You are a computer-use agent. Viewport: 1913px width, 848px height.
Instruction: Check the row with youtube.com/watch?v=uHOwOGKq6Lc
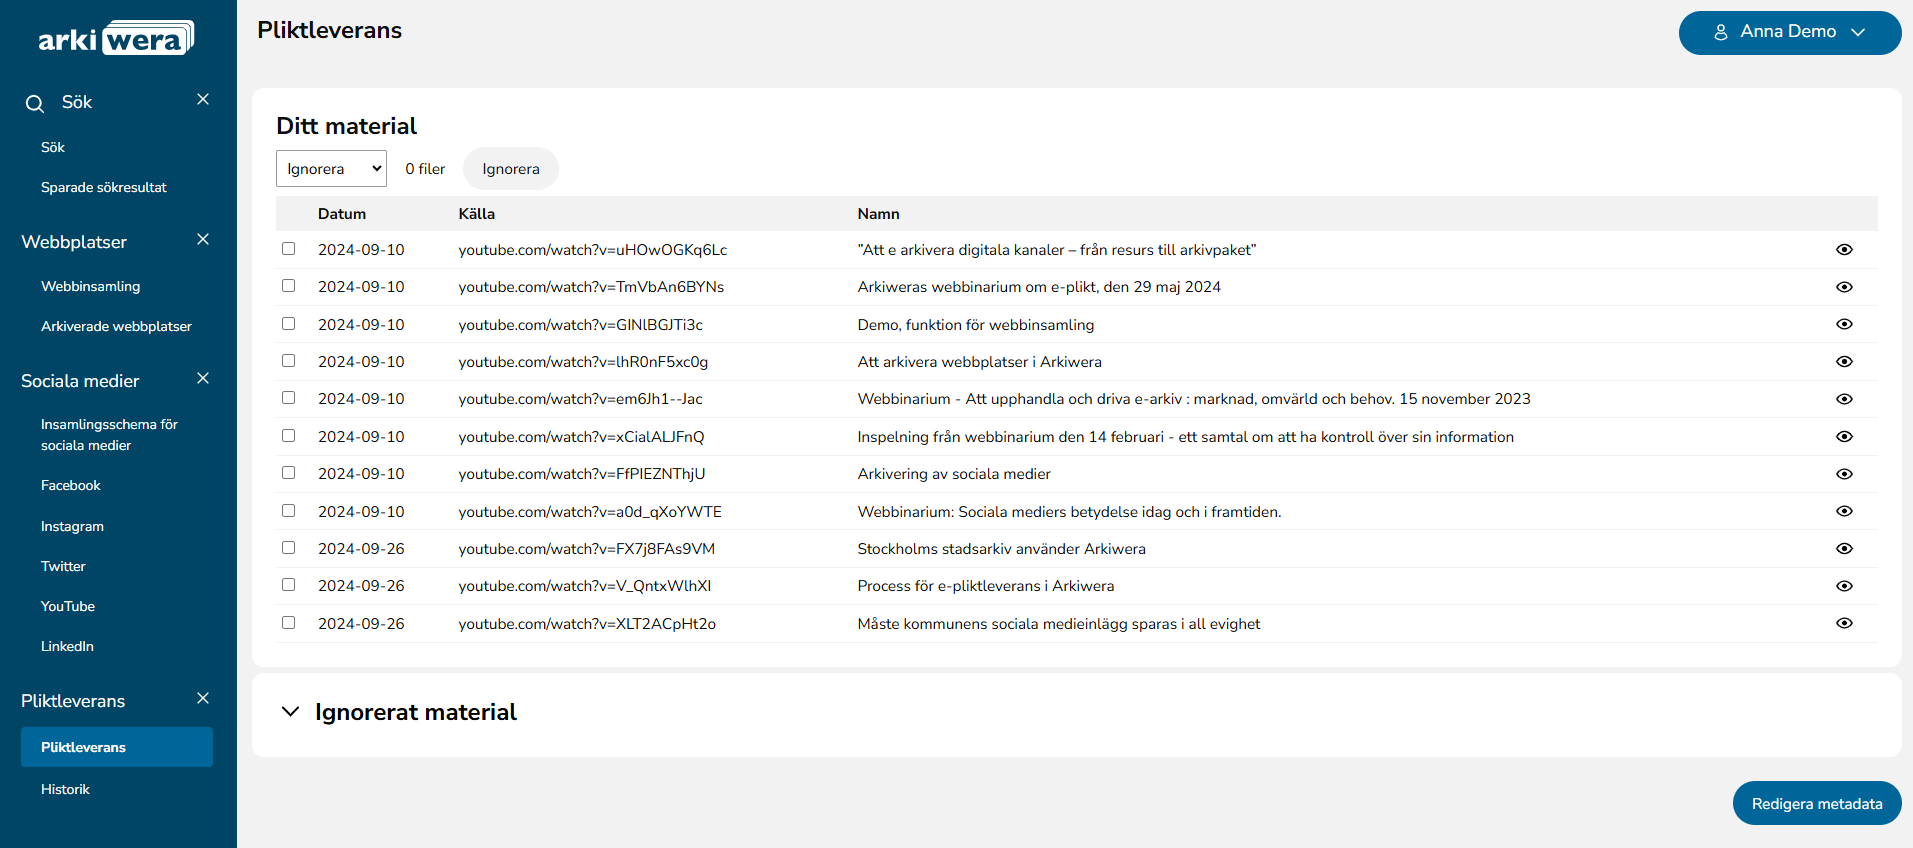(x=289, y=249)
